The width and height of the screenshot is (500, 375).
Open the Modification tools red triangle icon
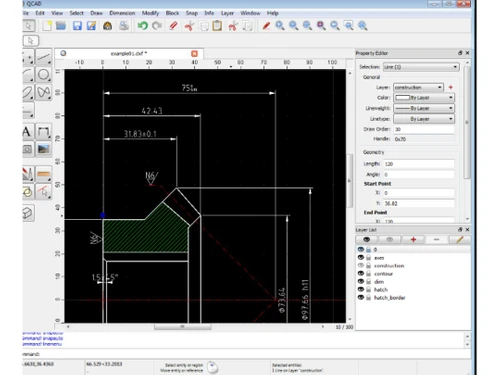pos(28,174)
